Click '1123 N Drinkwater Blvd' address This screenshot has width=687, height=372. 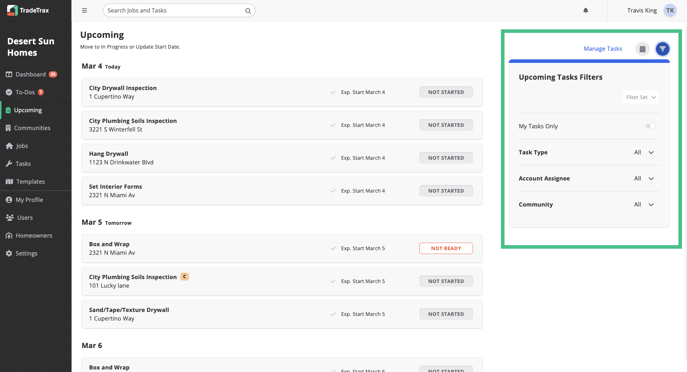(121, 163)
